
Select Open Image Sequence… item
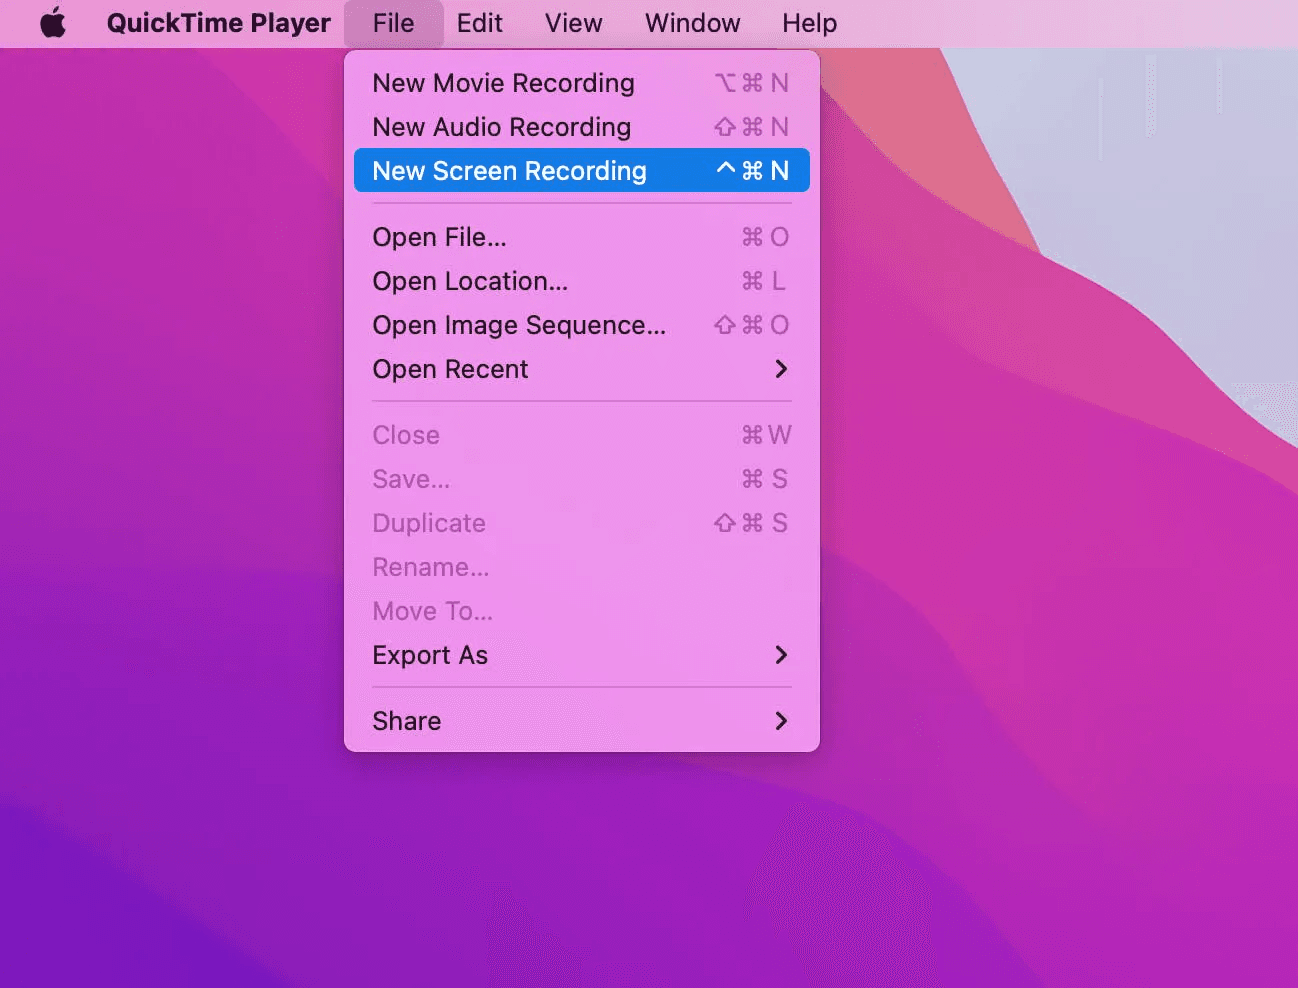[x=581, y=325]
